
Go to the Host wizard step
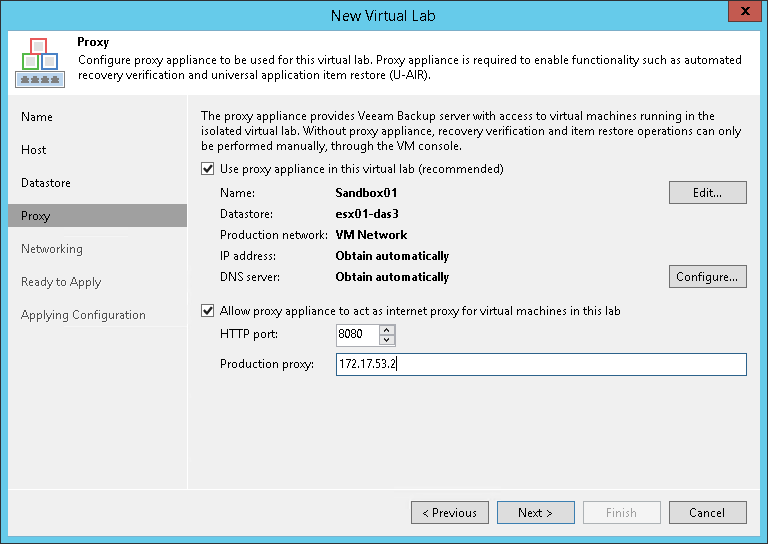tap(34, 150)
